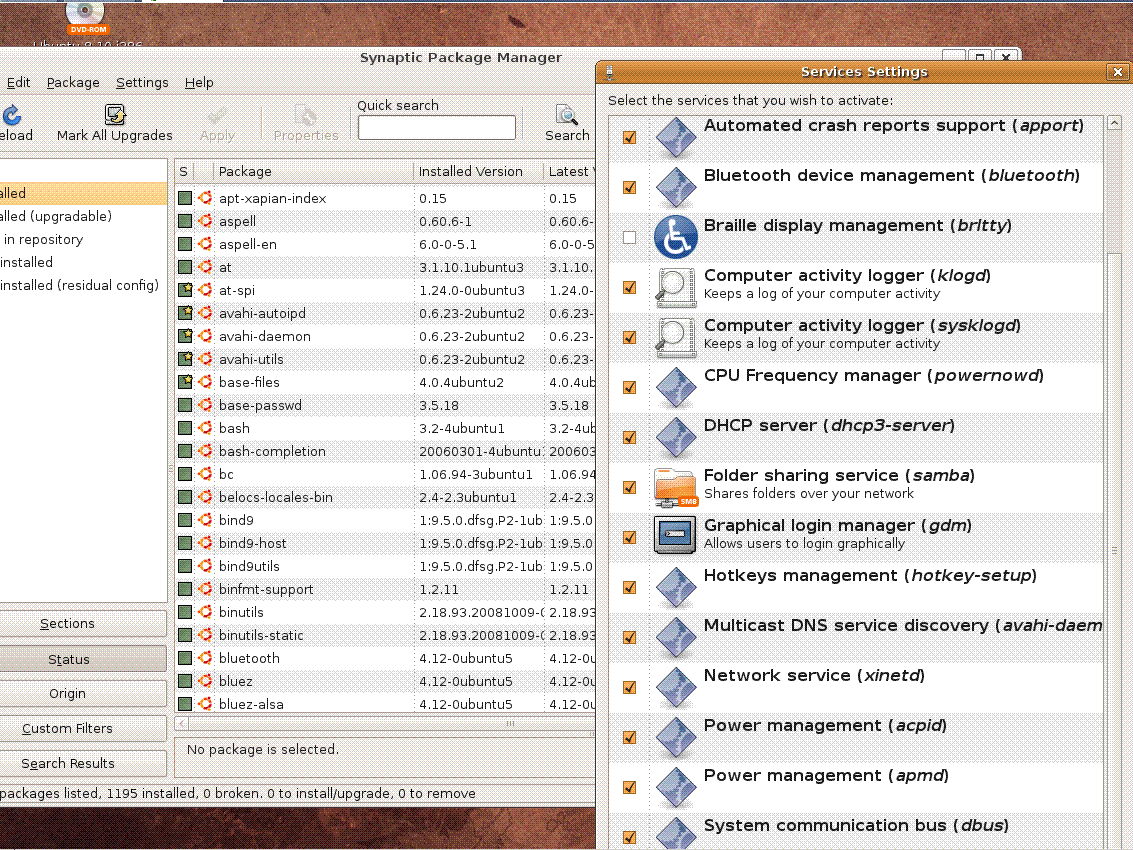Click the services list scroll up arrow
The height and width of the screenshot is (850, 1133).
pos(1113,123)
